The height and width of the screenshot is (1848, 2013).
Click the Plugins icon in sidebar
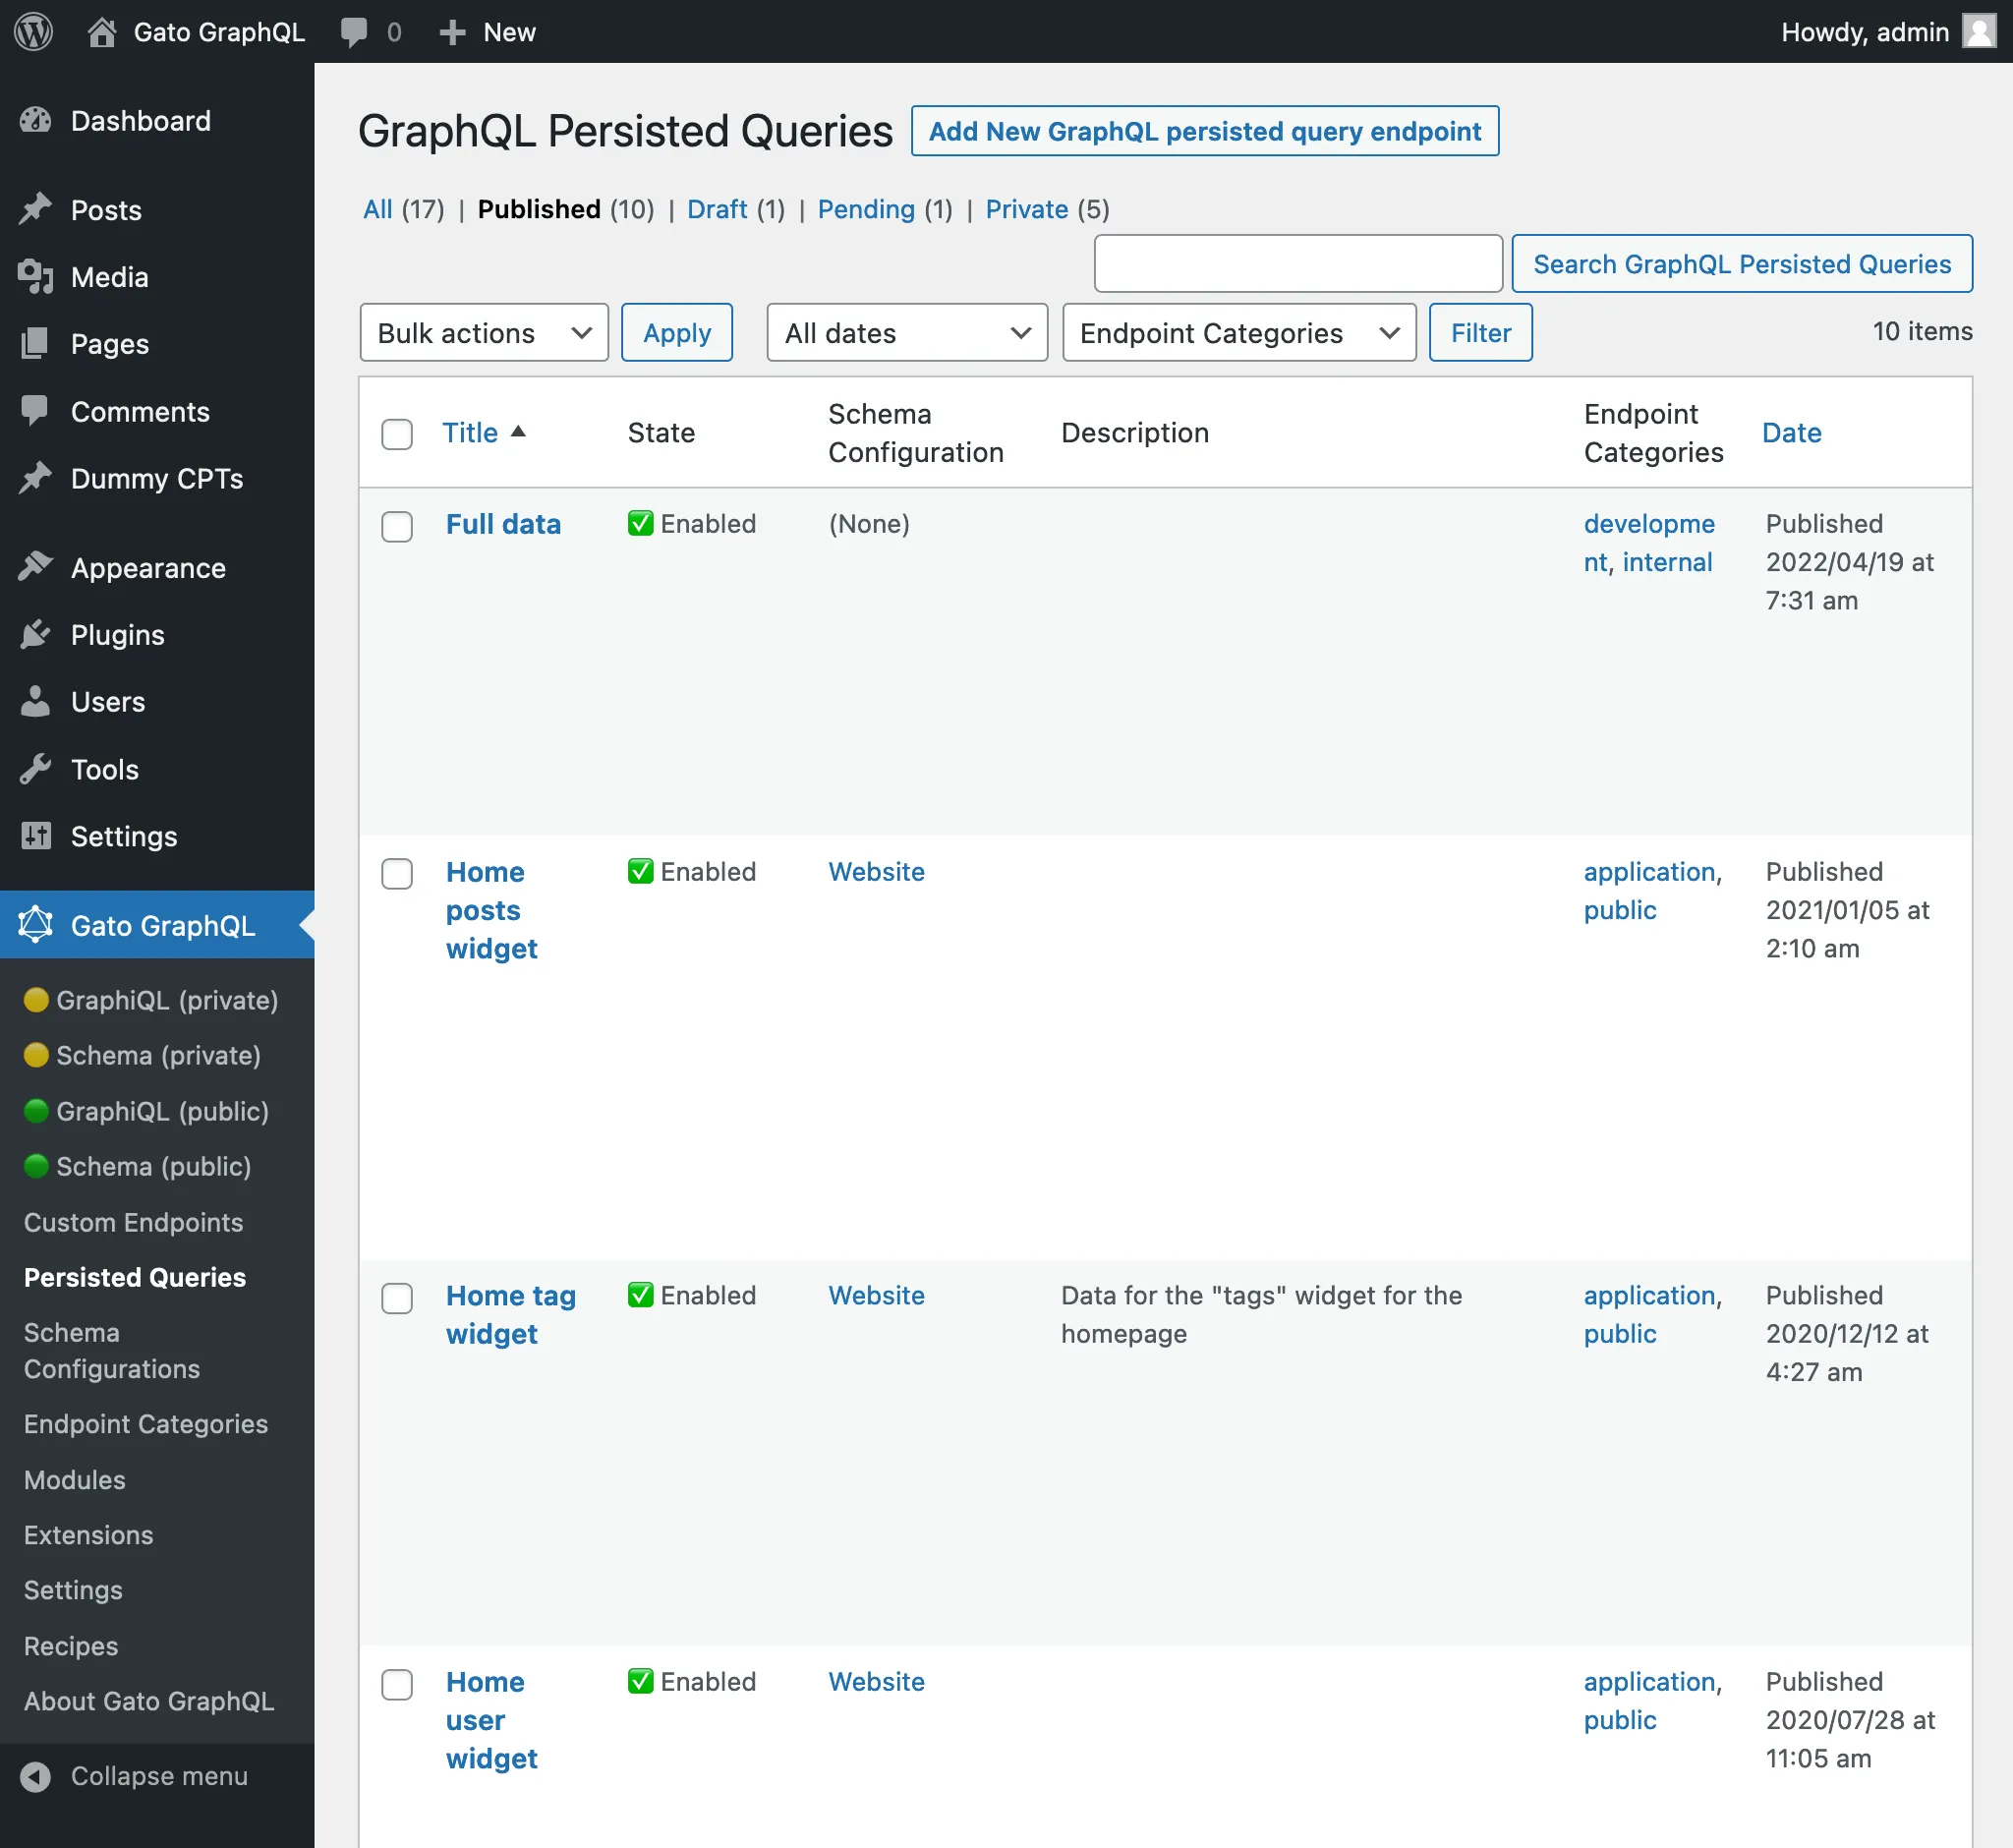pyautogui.click(x=35, y=635)
